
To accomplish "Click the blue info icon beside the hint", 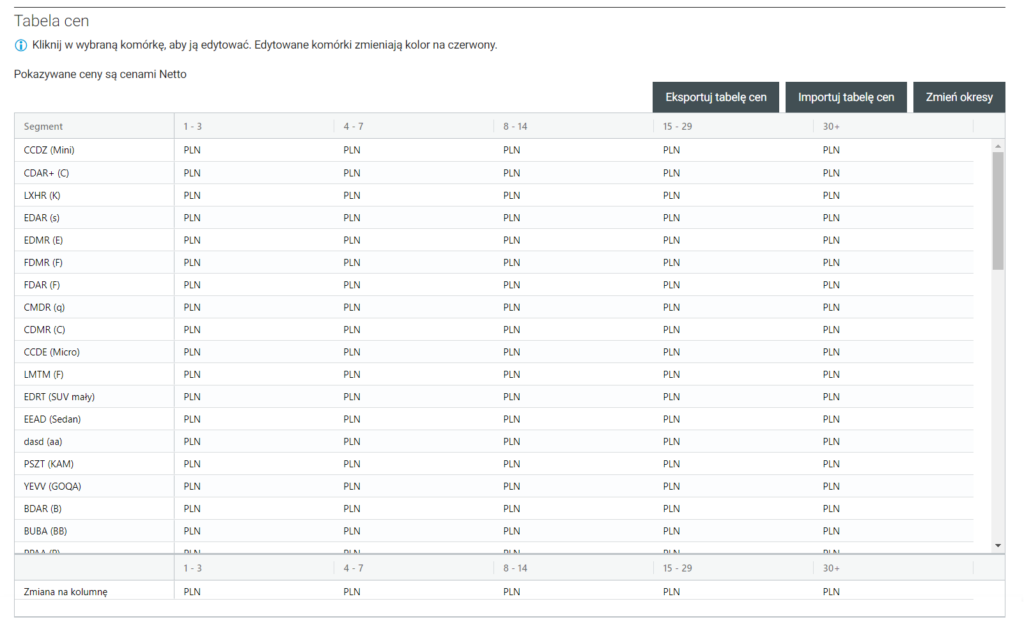I will (x=21, y=45).
